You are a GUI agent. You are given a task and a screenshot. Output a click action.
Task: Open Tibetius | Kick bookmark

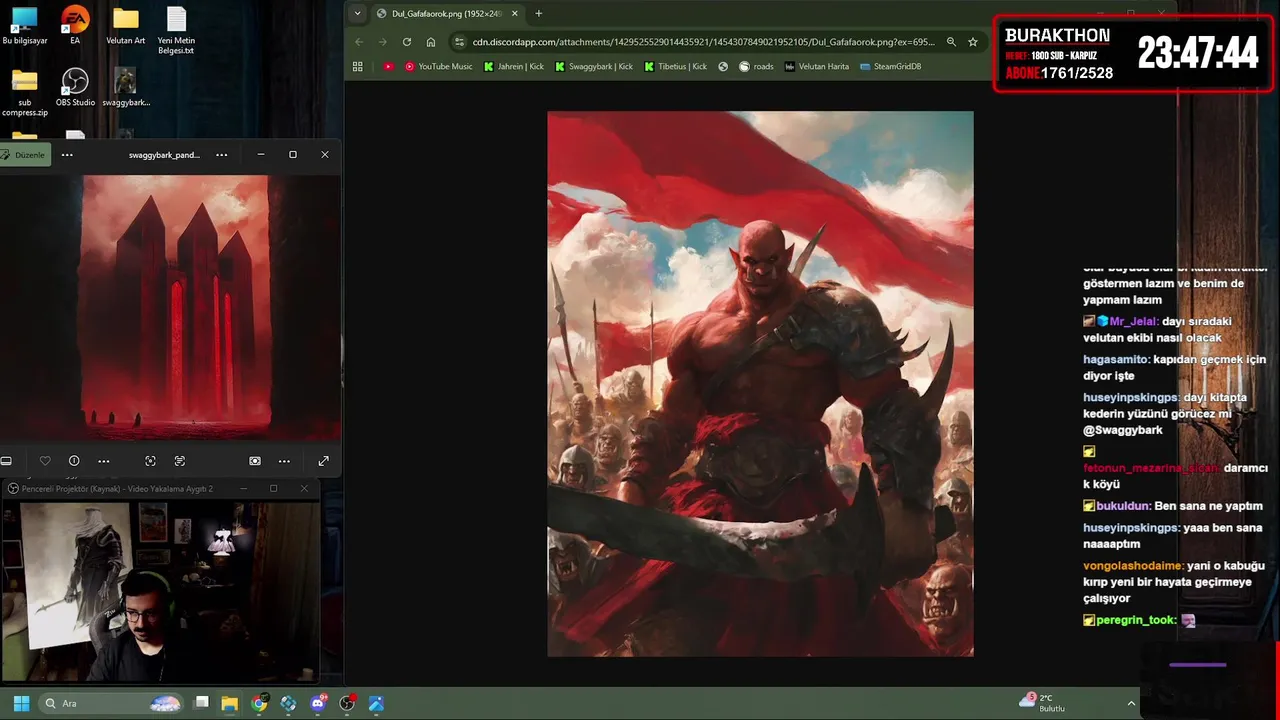click(x=676, y=67)
